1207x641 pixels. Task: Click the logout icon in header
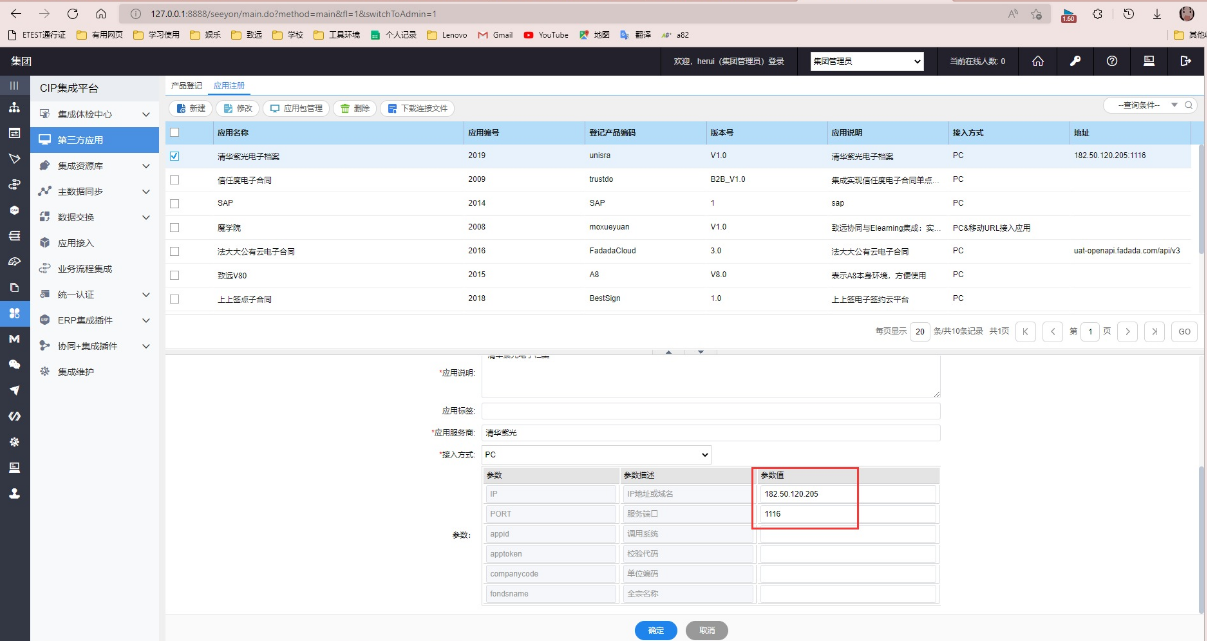click(1186, 61)
